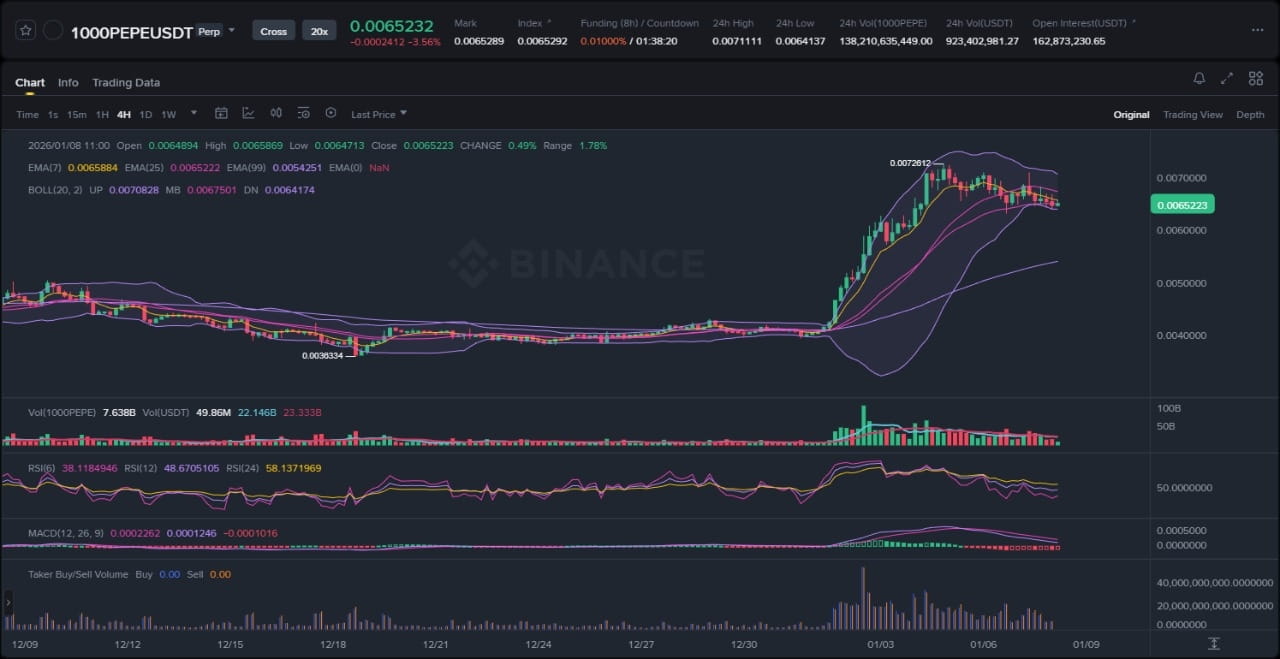The width and height of the screenshot is (1280, 659).
Task: Click the EMA(25) value 0.0065222
Action: click(x=196, y=167)
